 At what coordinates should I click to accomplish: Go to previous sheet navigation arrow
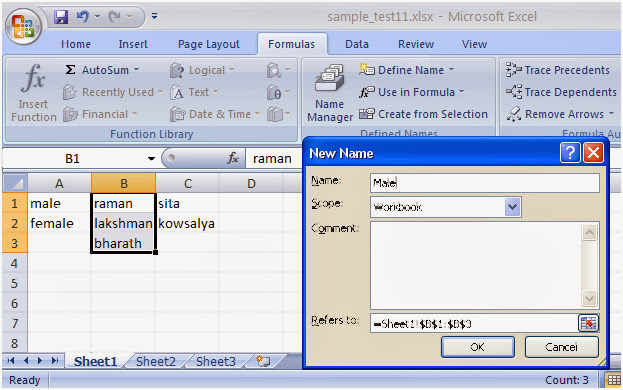(x=26, y=361)
